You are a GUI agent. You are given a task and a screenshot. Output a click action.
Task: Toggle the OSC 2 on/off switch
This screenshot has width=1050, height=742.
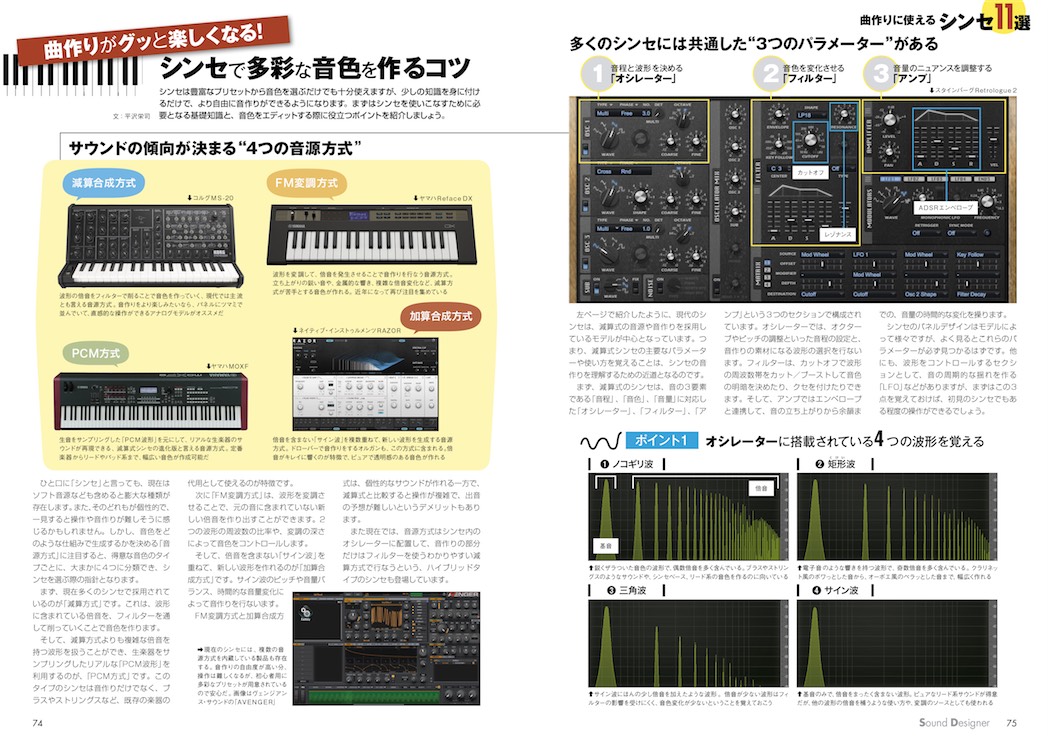[586, 205]
